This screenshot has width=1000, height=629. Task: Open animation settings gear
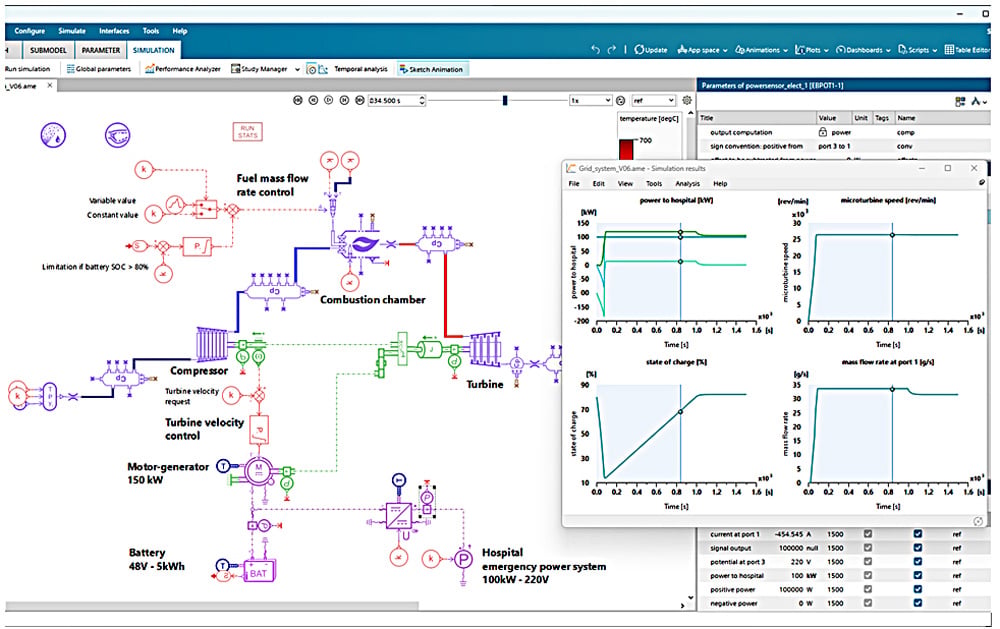click(687, 100)
